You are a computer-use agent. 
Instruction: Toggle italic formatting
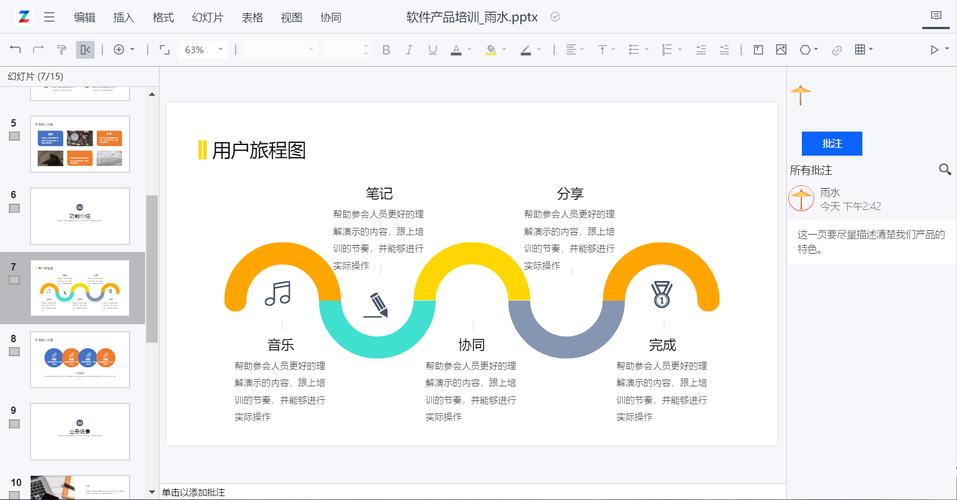pos(409,49)
